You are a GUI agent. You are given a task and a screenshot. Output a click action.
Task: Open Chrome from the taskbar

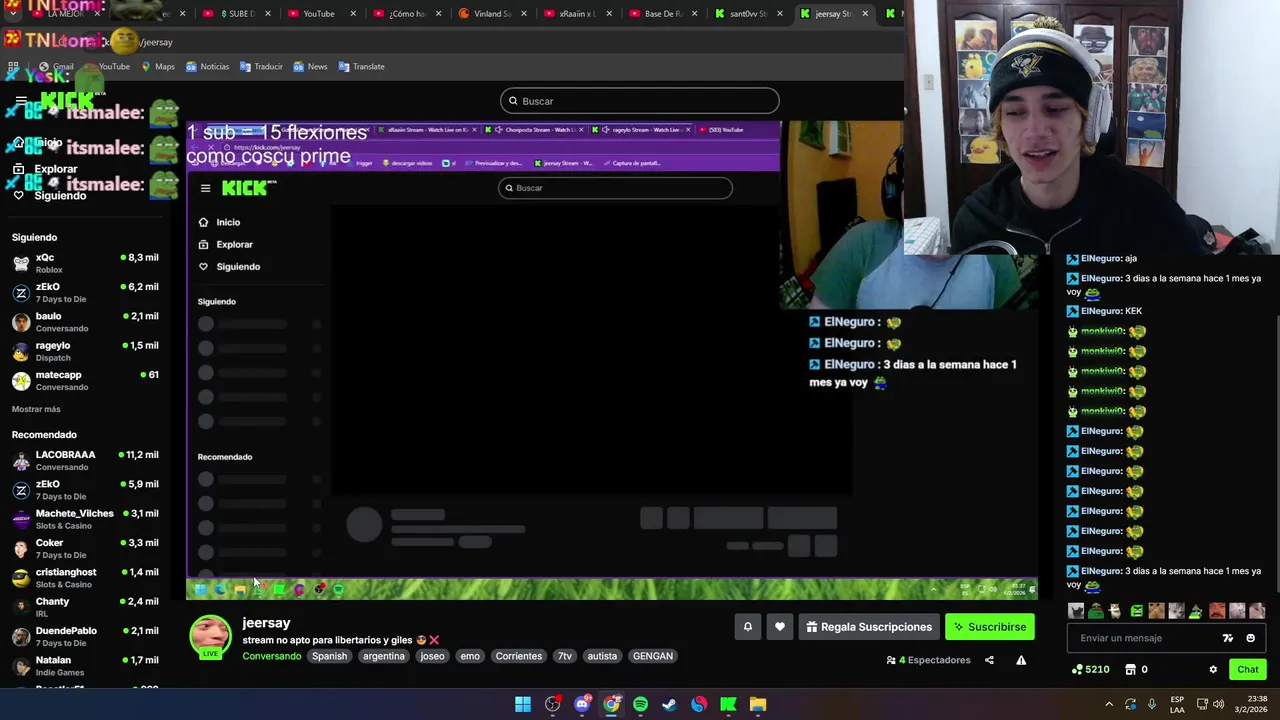coord(611,705)
